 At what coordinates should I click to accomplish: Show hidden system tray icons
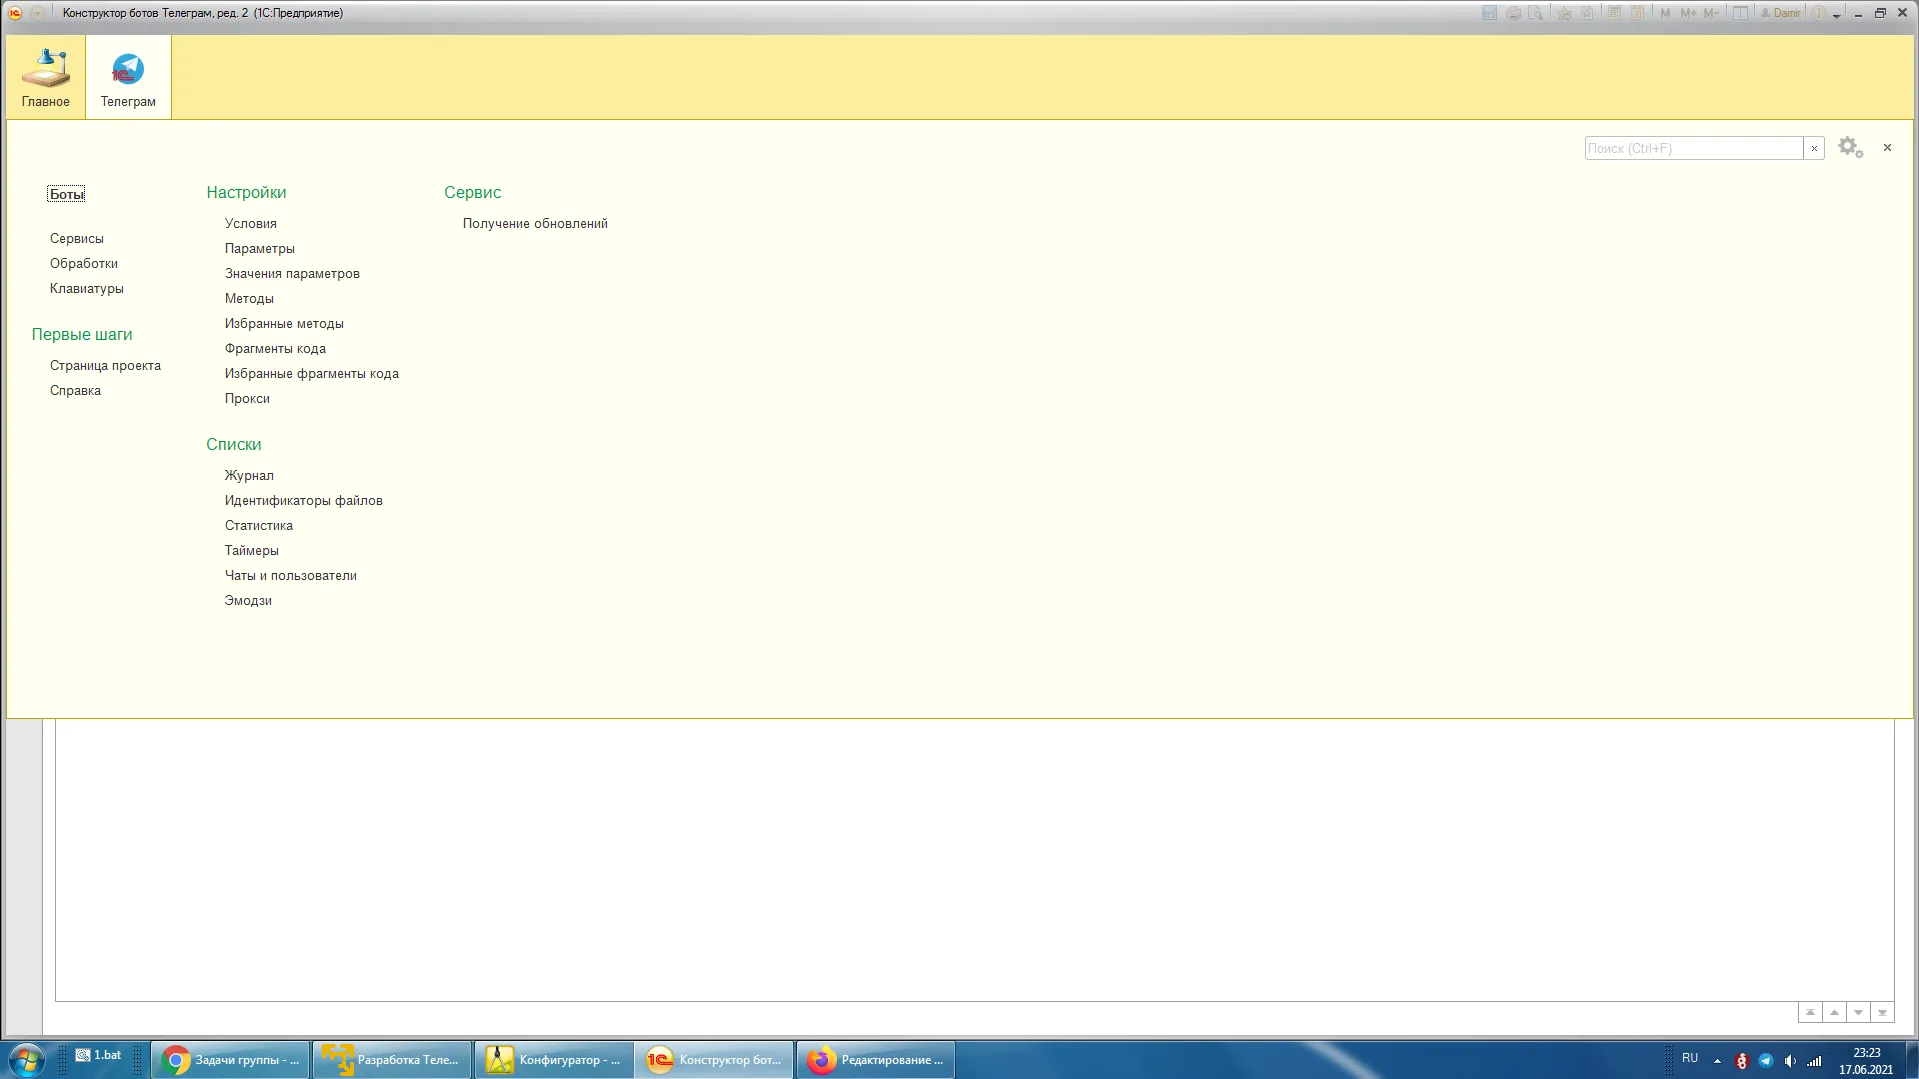coord(1717,1060)
